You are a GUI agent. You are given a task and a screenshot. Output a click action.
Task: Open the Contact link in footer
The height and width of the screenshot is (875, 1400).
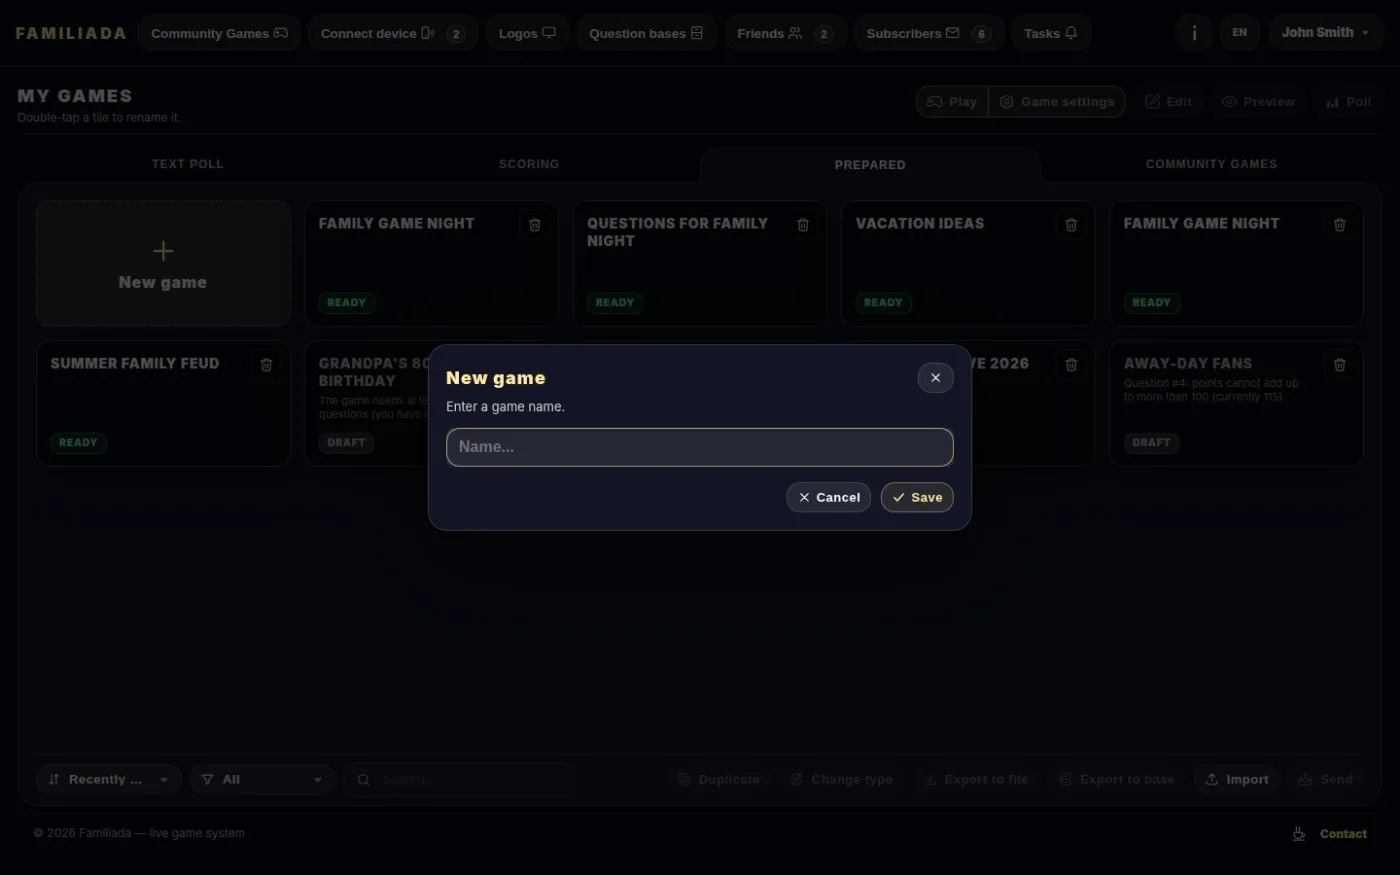1343,834
